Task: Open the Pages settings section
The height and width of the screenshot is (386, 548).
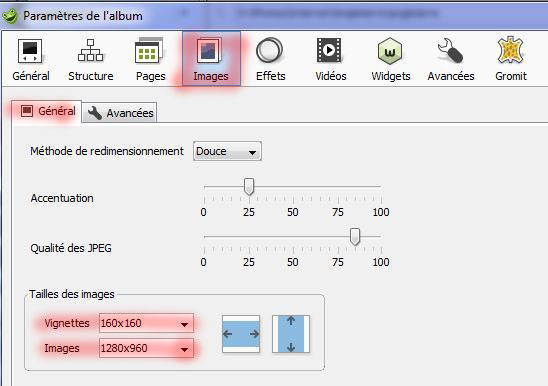Action: pos(150,59)
